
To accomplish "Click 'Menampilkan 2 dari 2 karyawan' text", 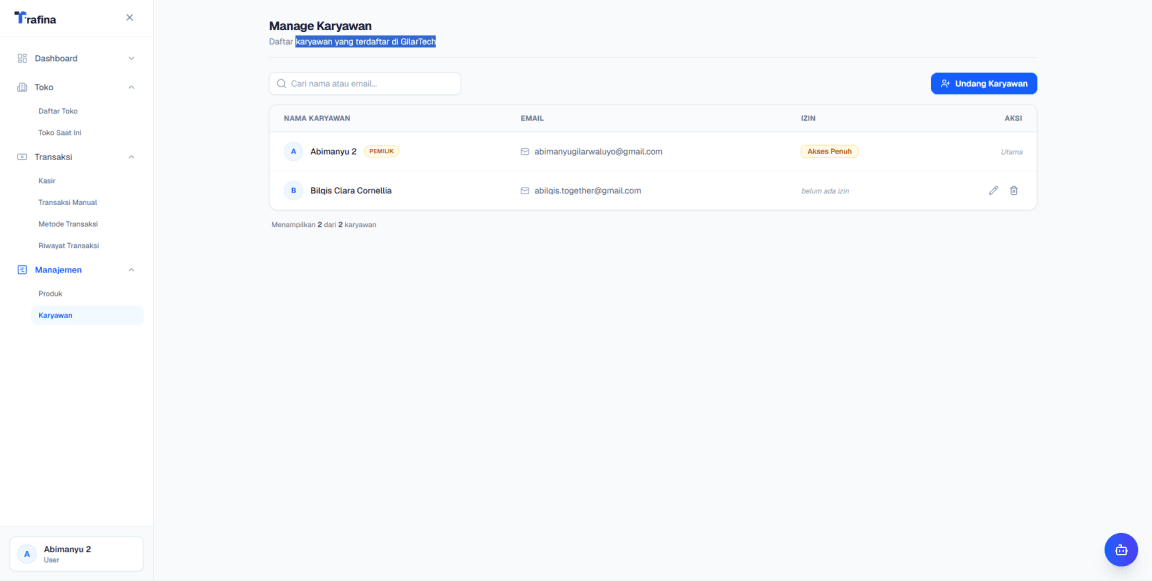I will 324,224.
